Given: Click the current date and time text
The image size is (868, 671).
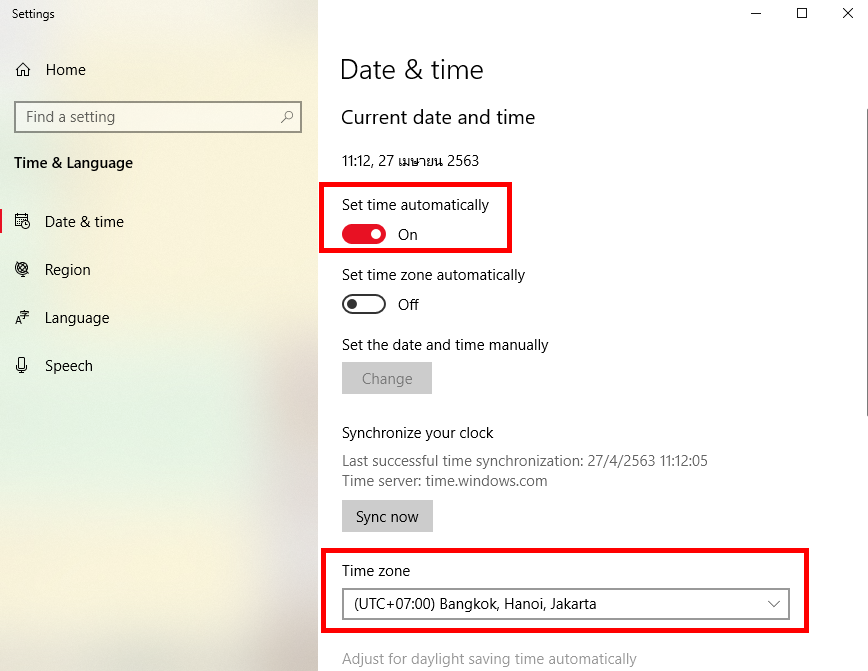Looking at the screenshot, I should pos(410,161).
